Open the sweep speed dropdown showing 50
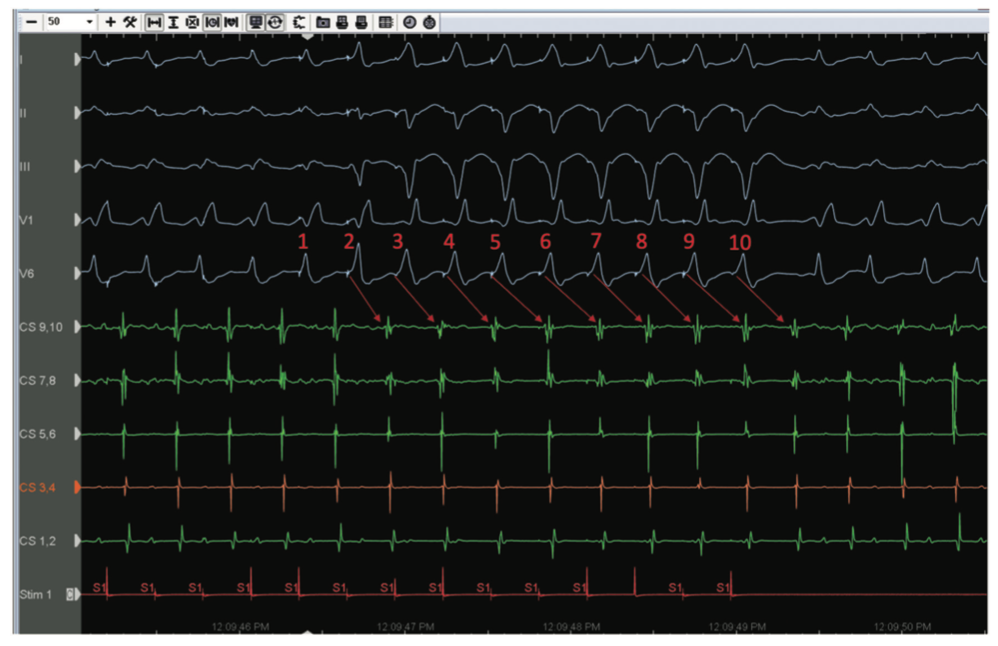 (90, 21)
